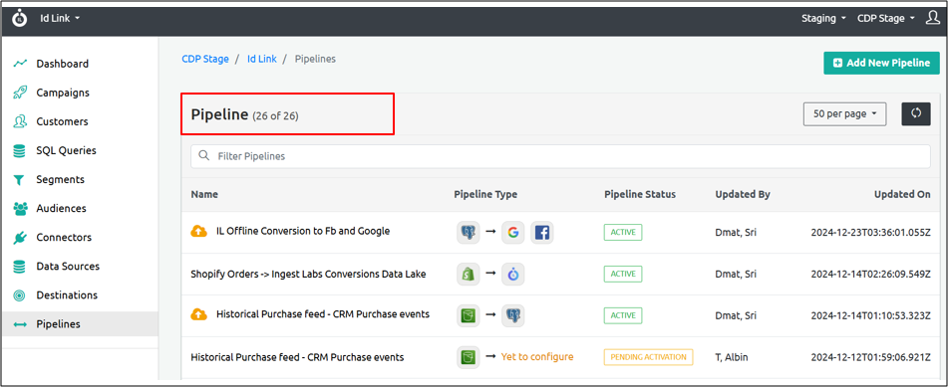Screen dimensions: 948x387
Task: Go to Campaigns in the sidebar
Action: (63, 93)
